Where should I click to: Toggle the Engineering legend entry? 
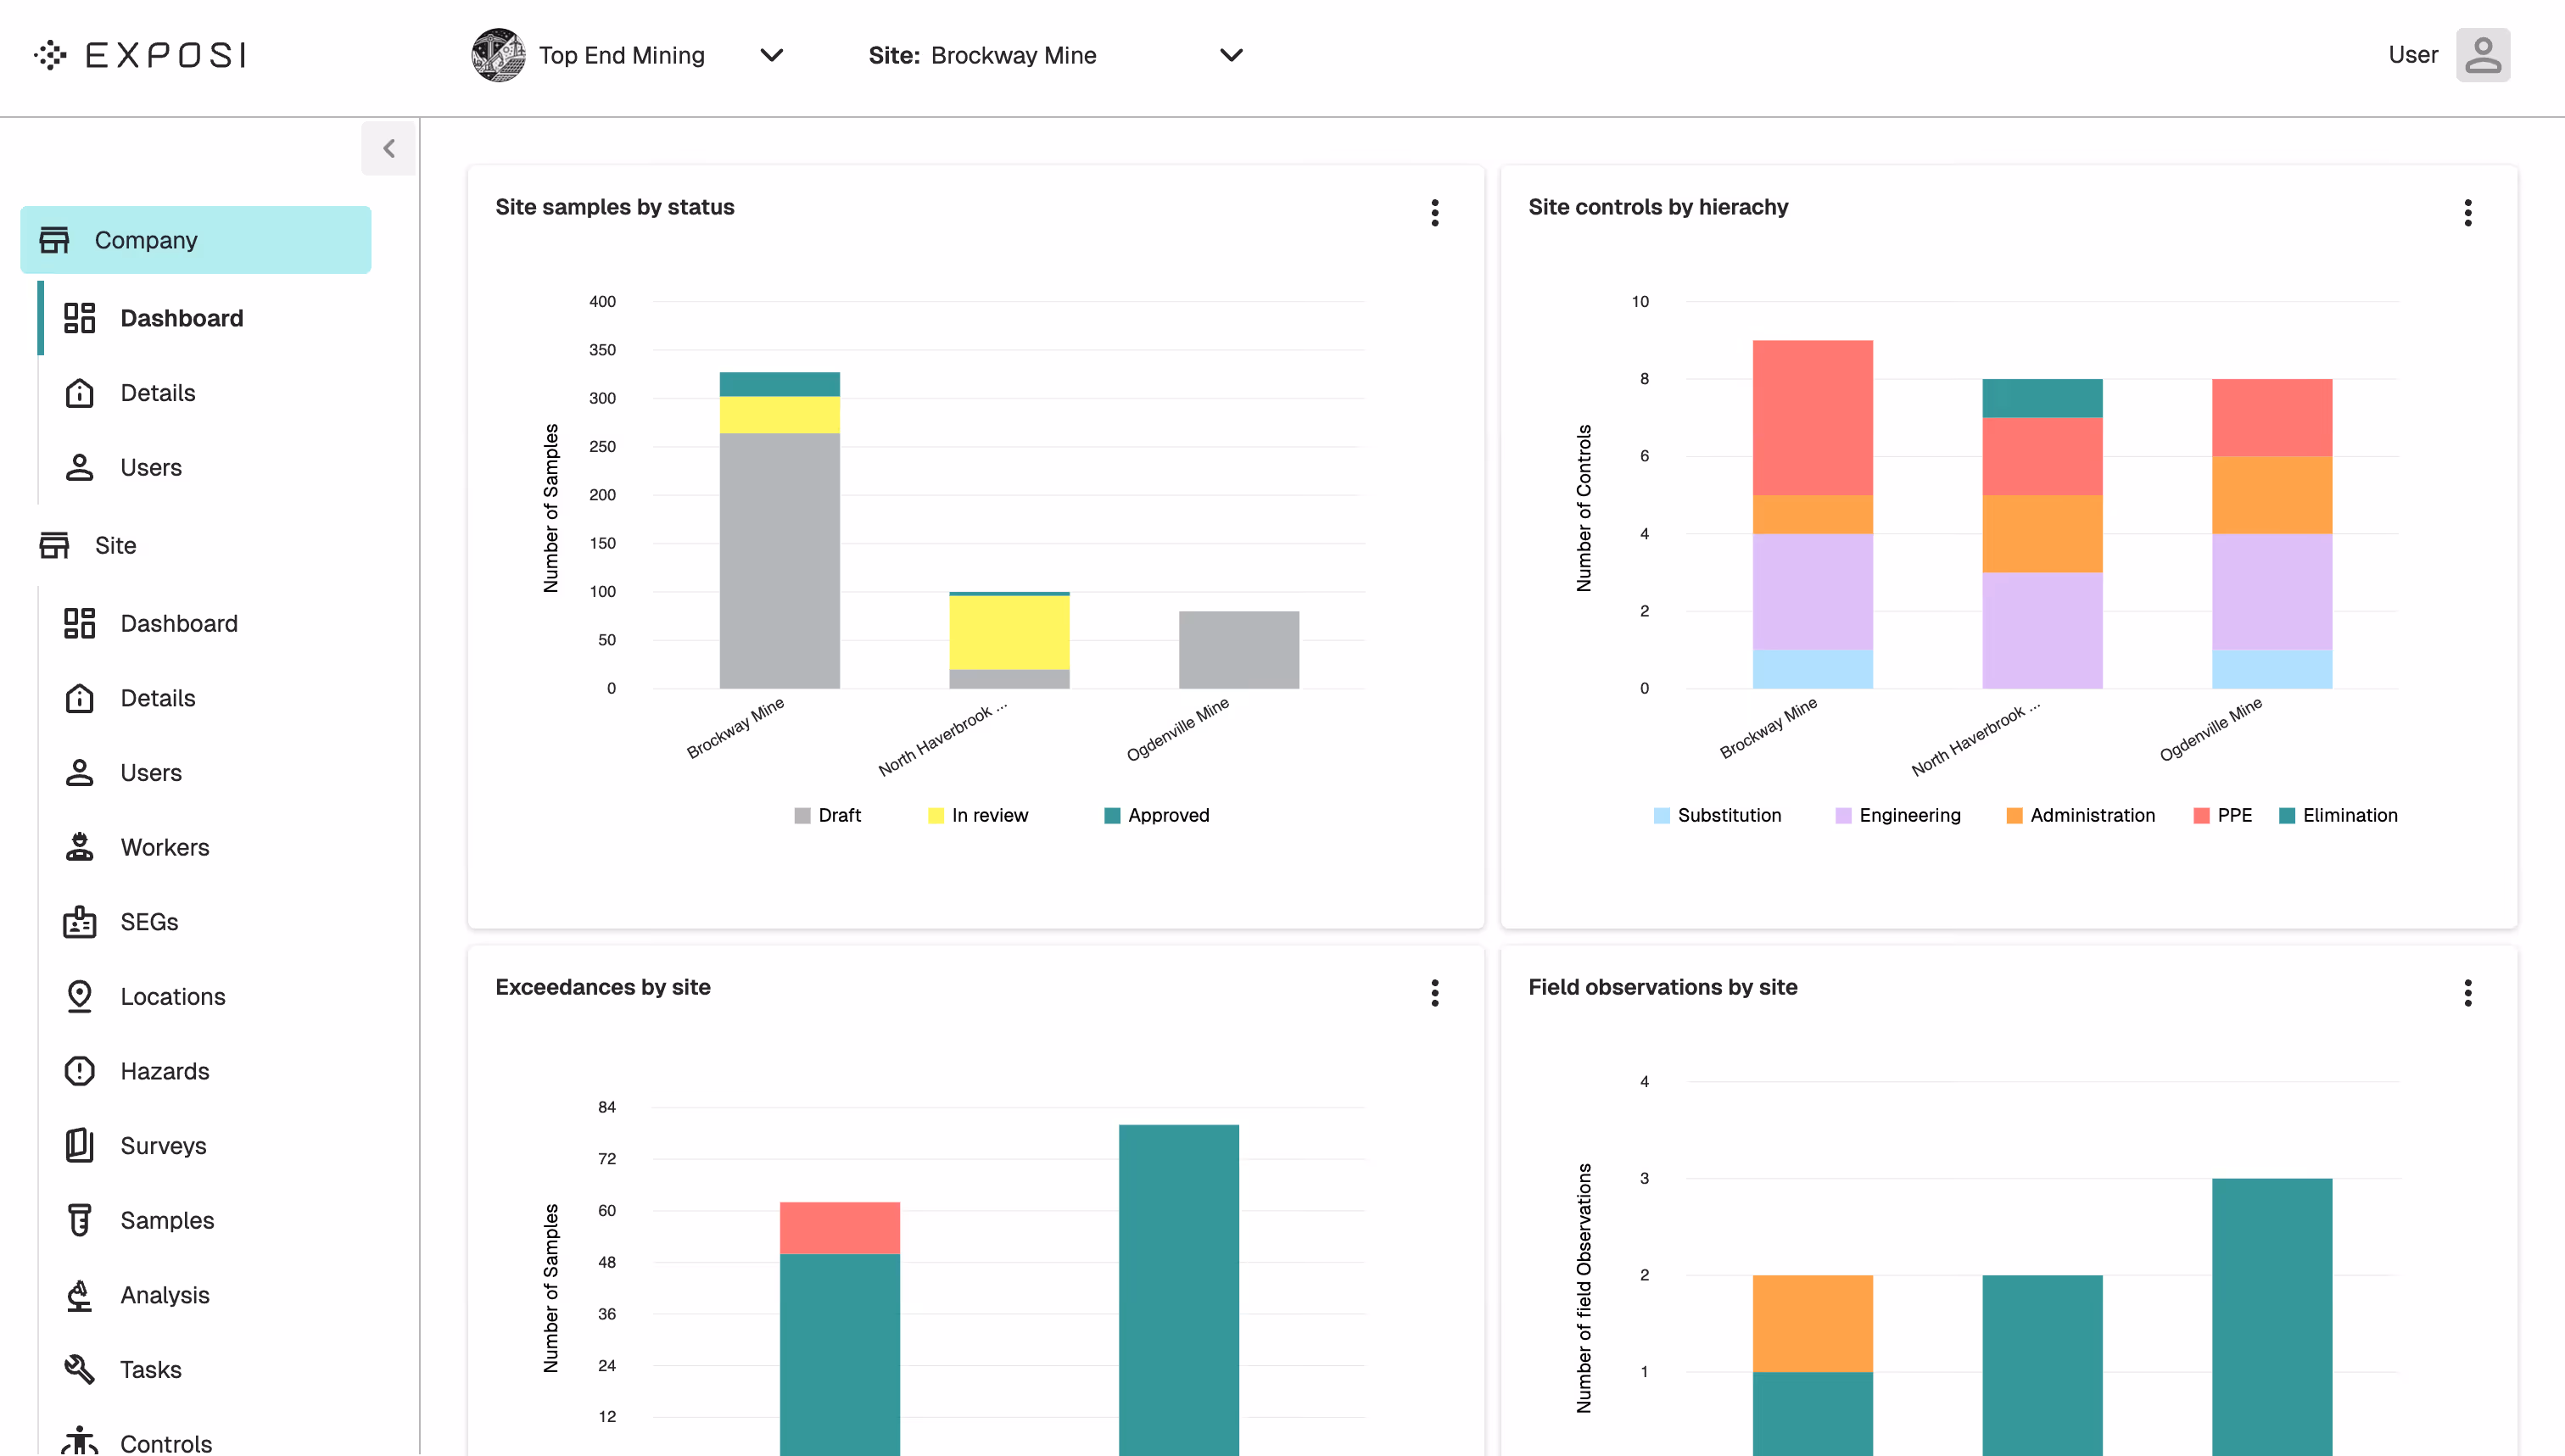coord(1896,815)
